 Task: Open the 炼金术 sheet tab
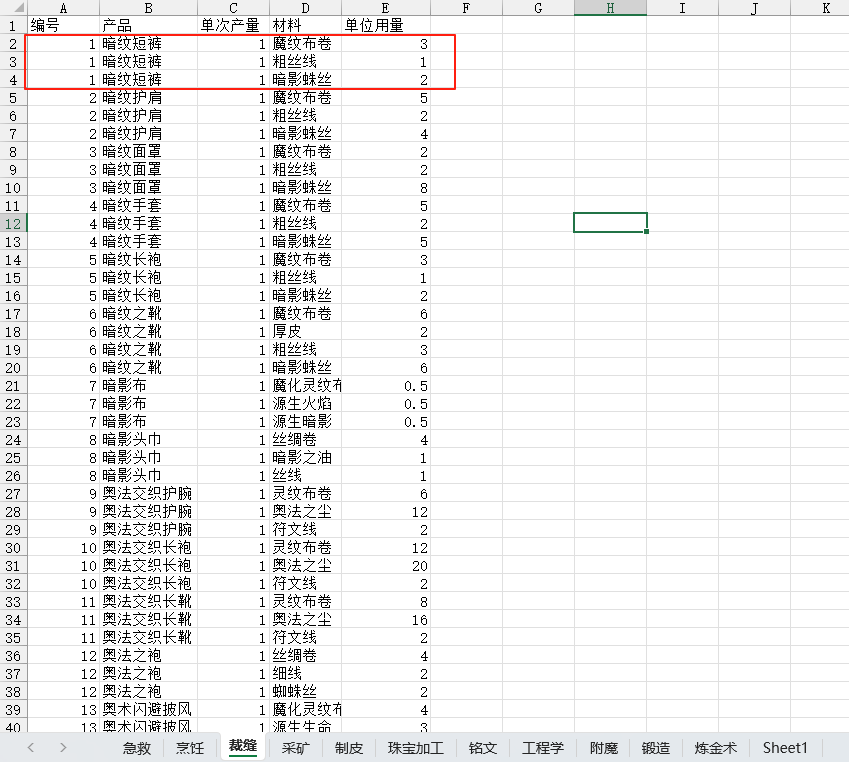pos(716,748)
